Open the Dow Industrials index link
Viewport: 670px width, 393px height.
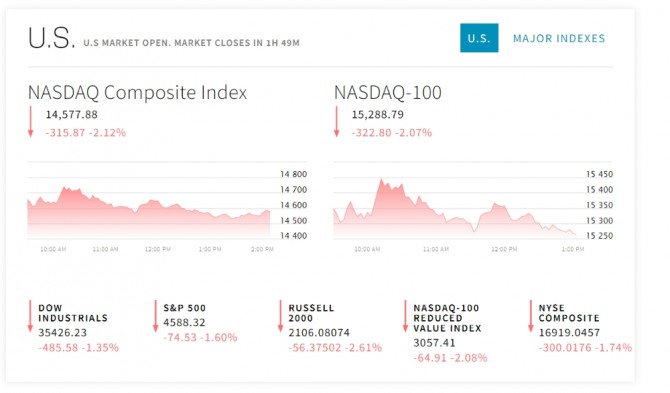[x=73, y=313]
